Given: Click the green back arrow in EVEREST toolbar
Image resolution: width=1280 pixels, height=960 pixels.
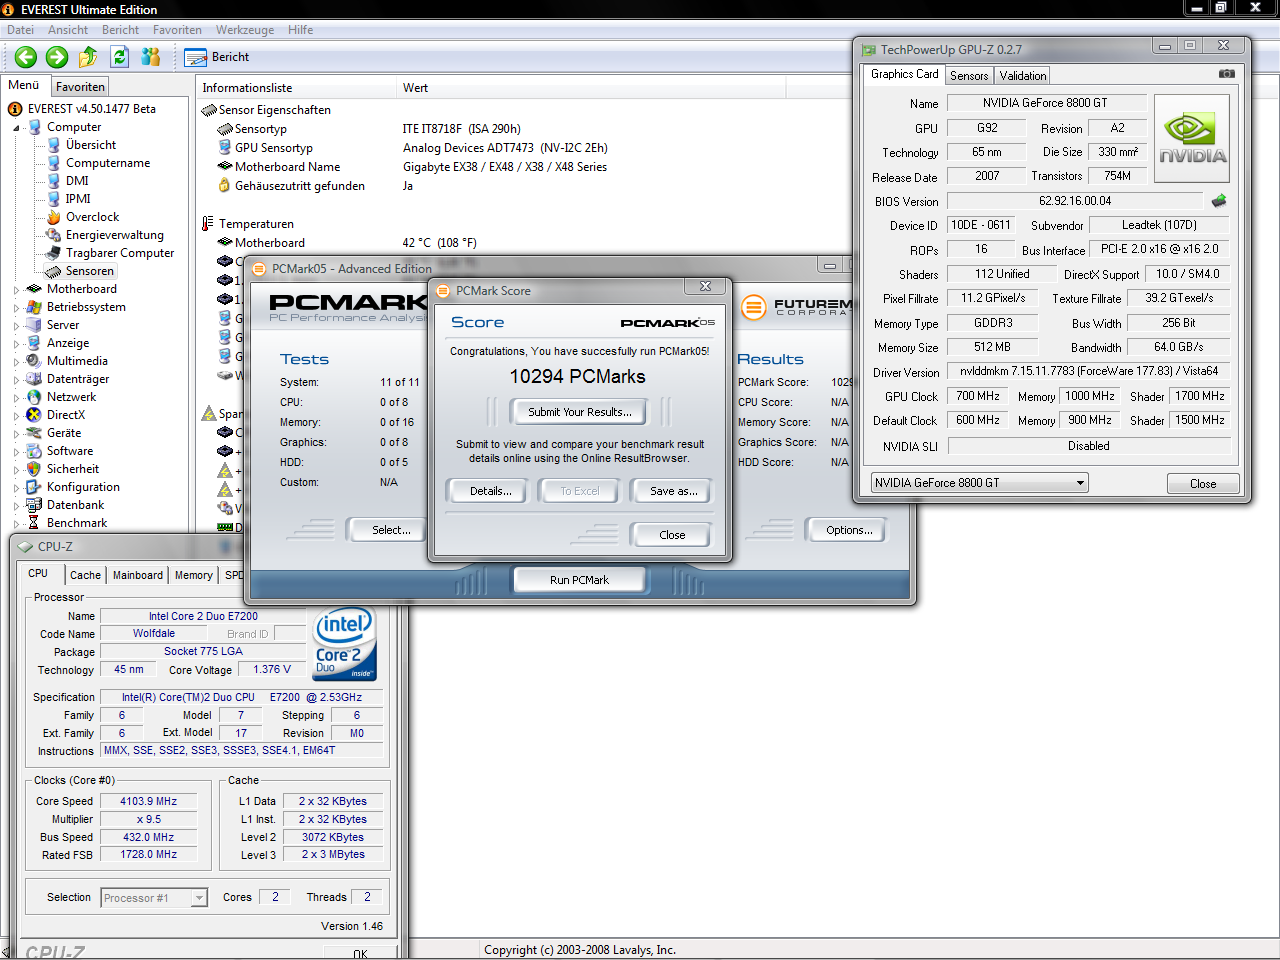Looking at the screenshot, I should point(26,57).
